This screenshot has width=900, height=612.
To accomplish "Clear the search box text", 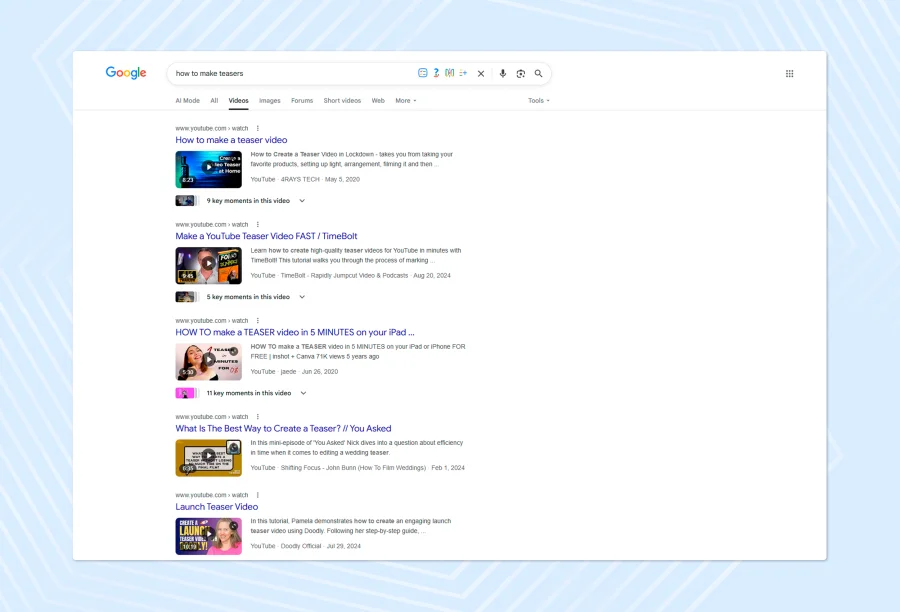I will 481,74.
